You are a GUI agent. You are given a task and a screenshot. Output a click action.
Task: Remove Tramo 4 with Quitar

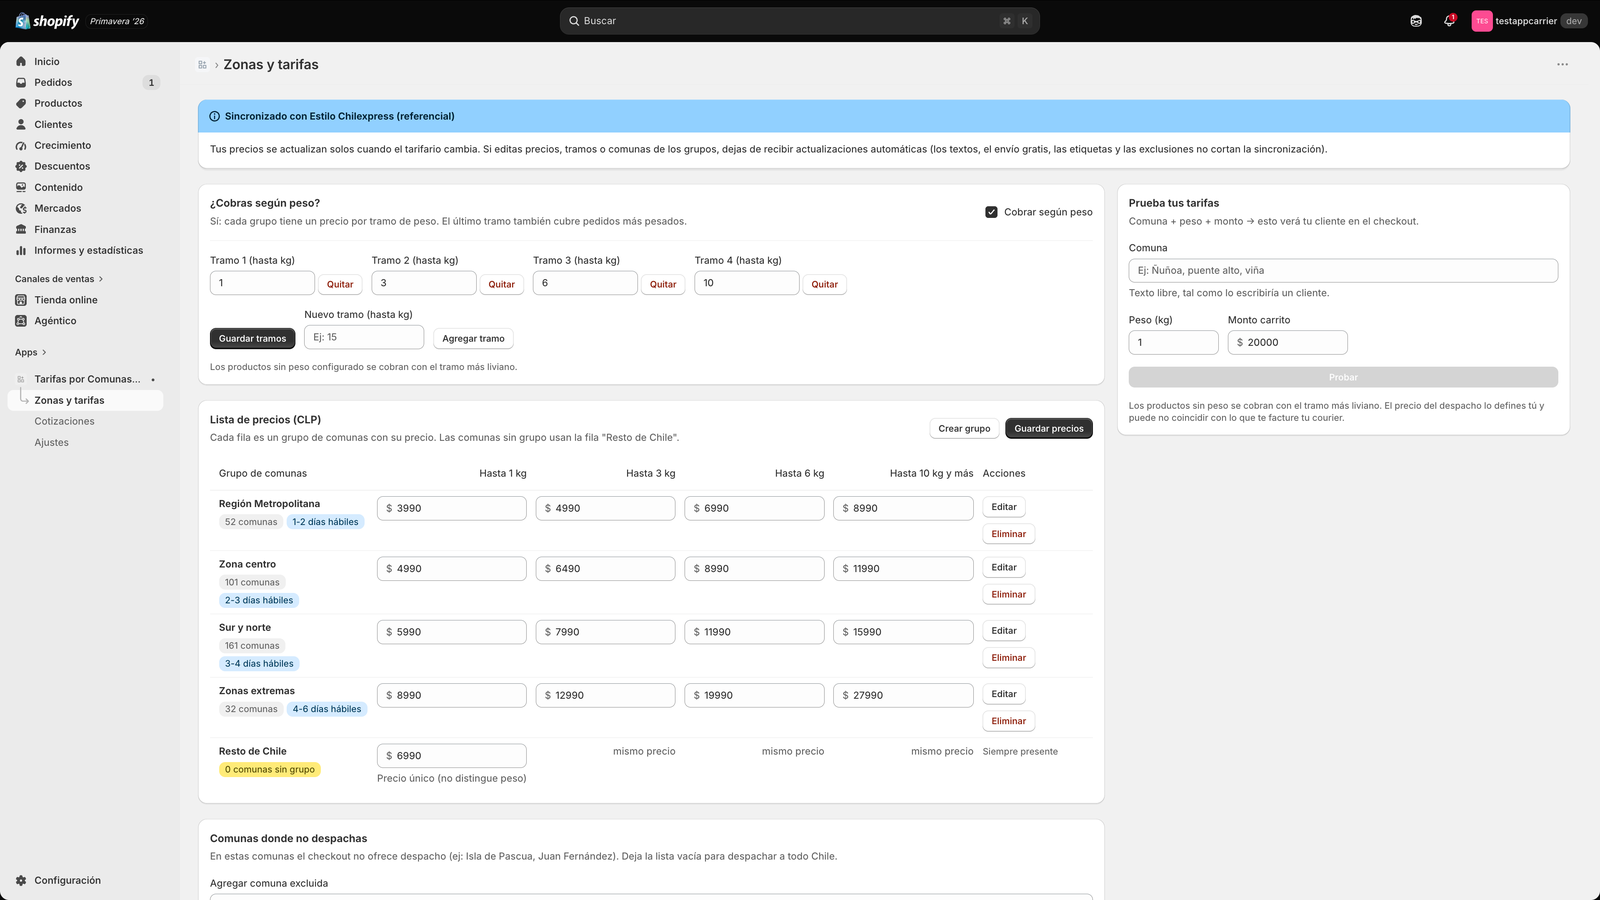[x=825, y=284]
